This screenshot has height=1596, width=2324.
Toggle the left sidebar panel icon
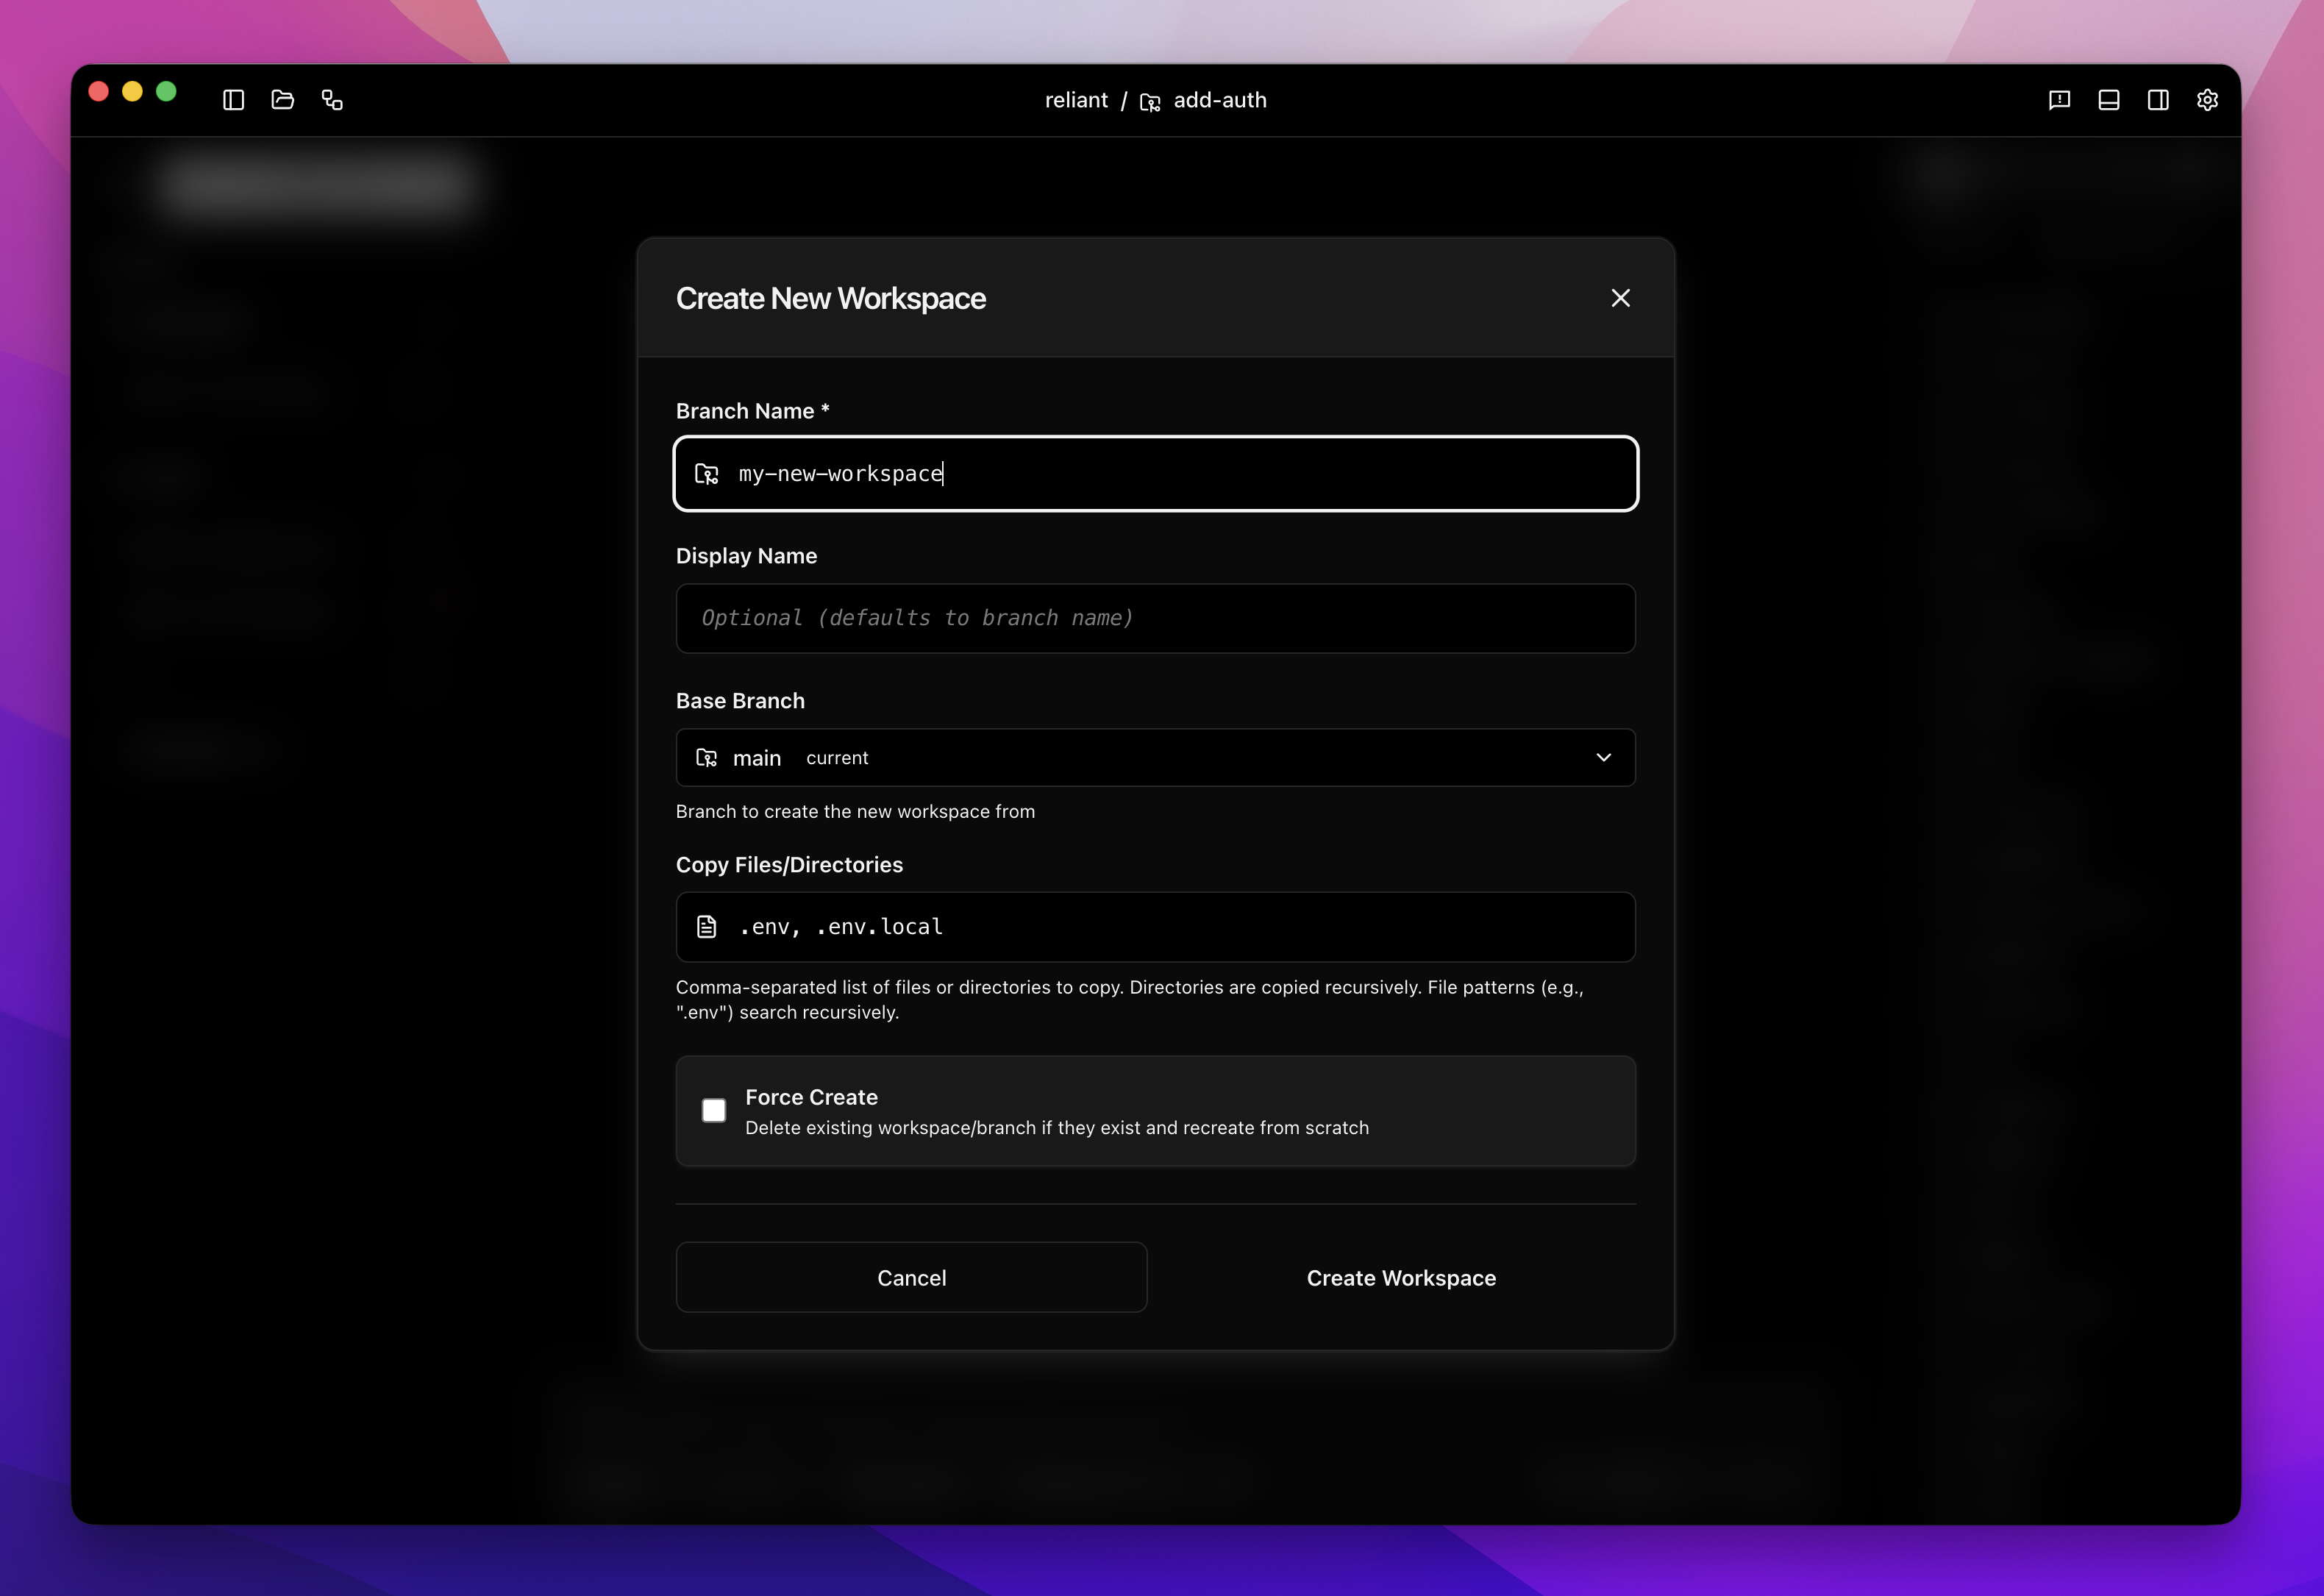tap(233, 100)
